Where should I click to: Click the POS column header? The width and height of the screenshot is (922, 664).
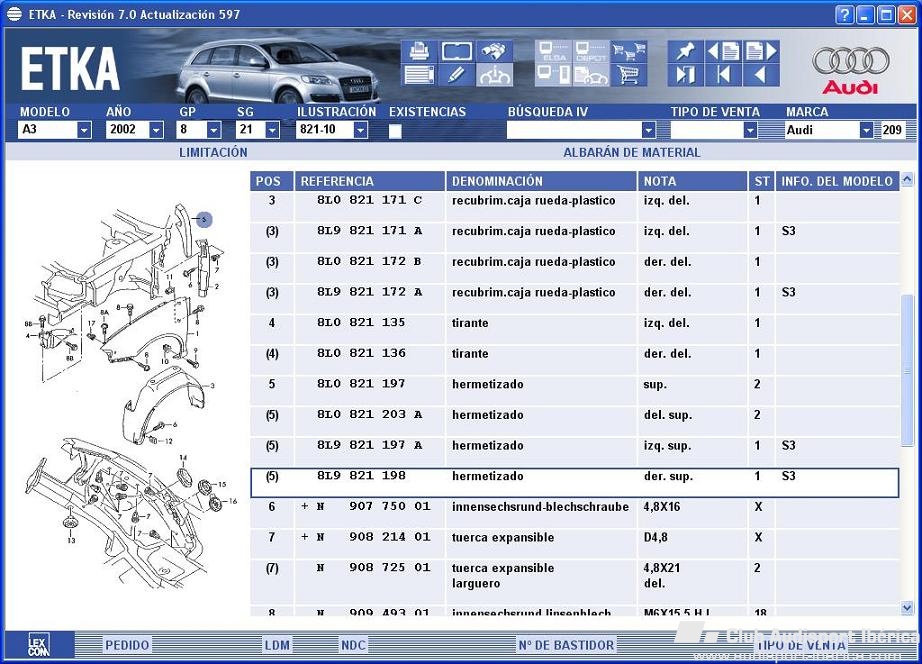(272, 181)
